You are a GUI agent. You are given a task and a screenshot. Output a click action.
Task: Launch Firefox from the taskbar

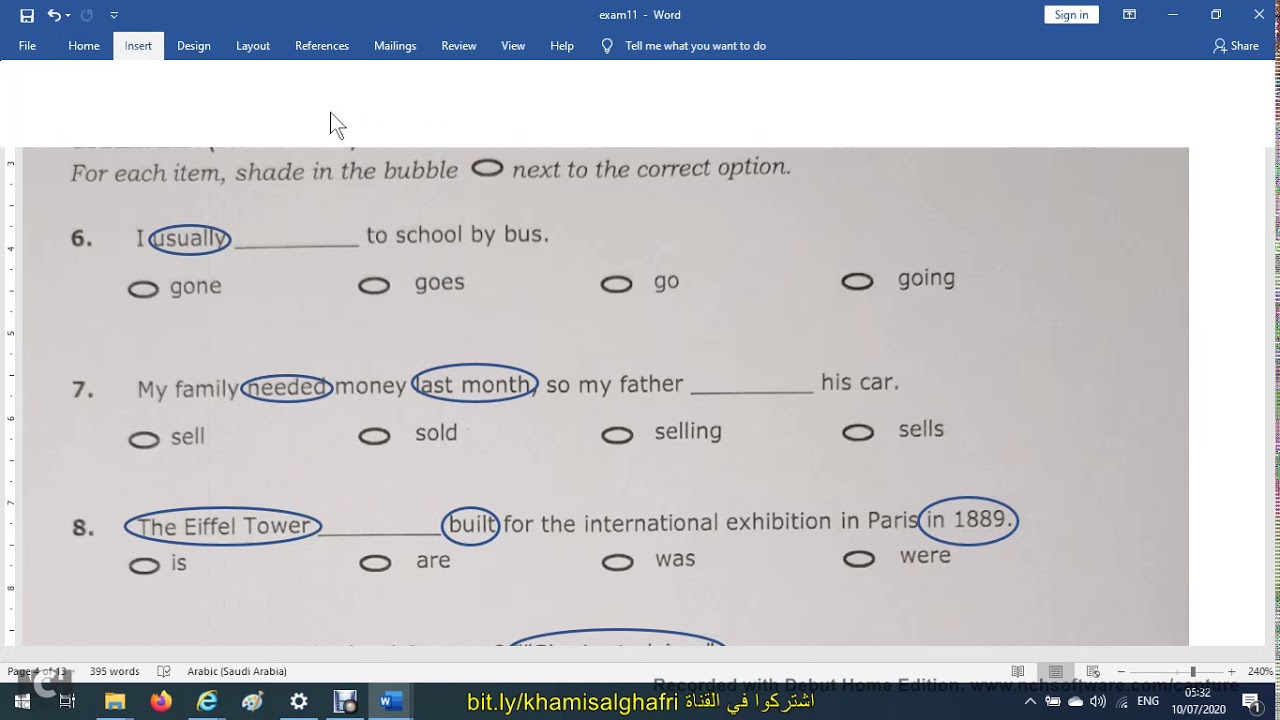(161, 701)
